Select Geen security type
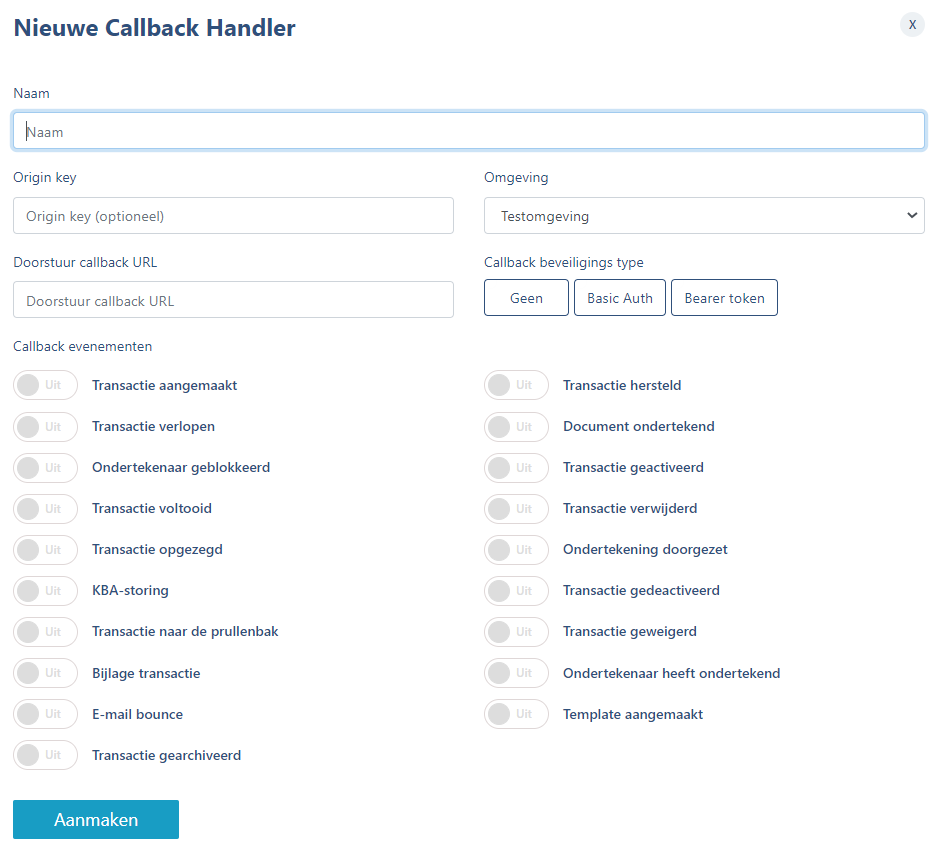Image resolution: width=935 pixels, height=852 pixels. [x=526, y=298]
